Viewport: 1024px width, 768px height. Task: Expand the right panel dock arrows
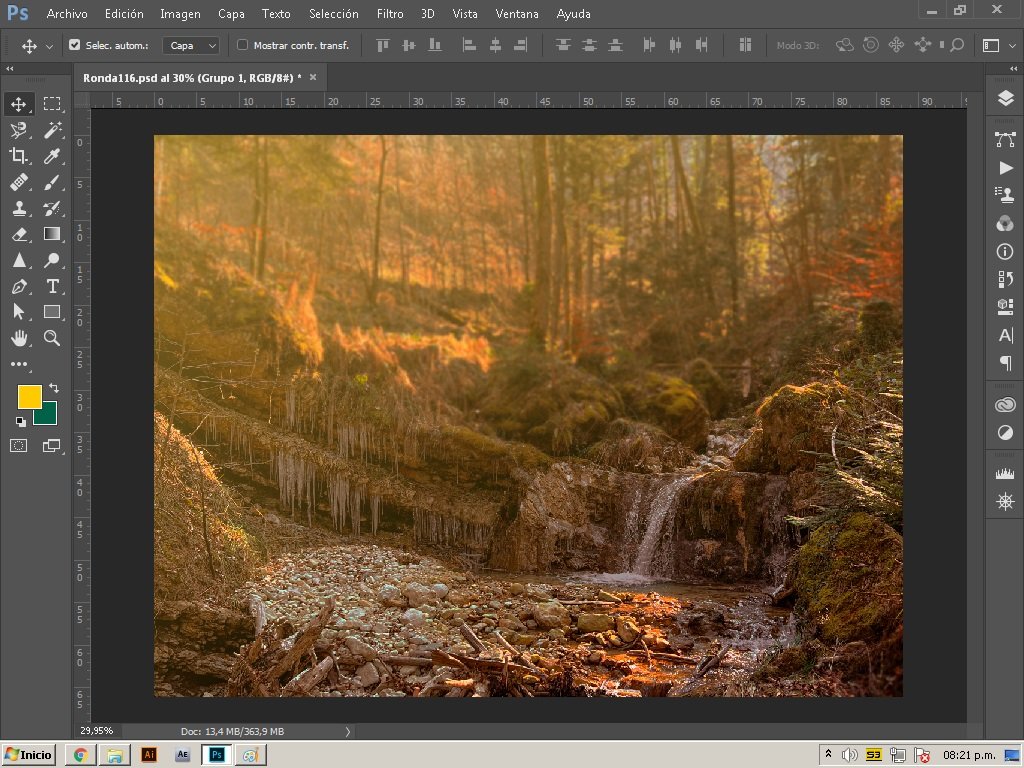1014,68
